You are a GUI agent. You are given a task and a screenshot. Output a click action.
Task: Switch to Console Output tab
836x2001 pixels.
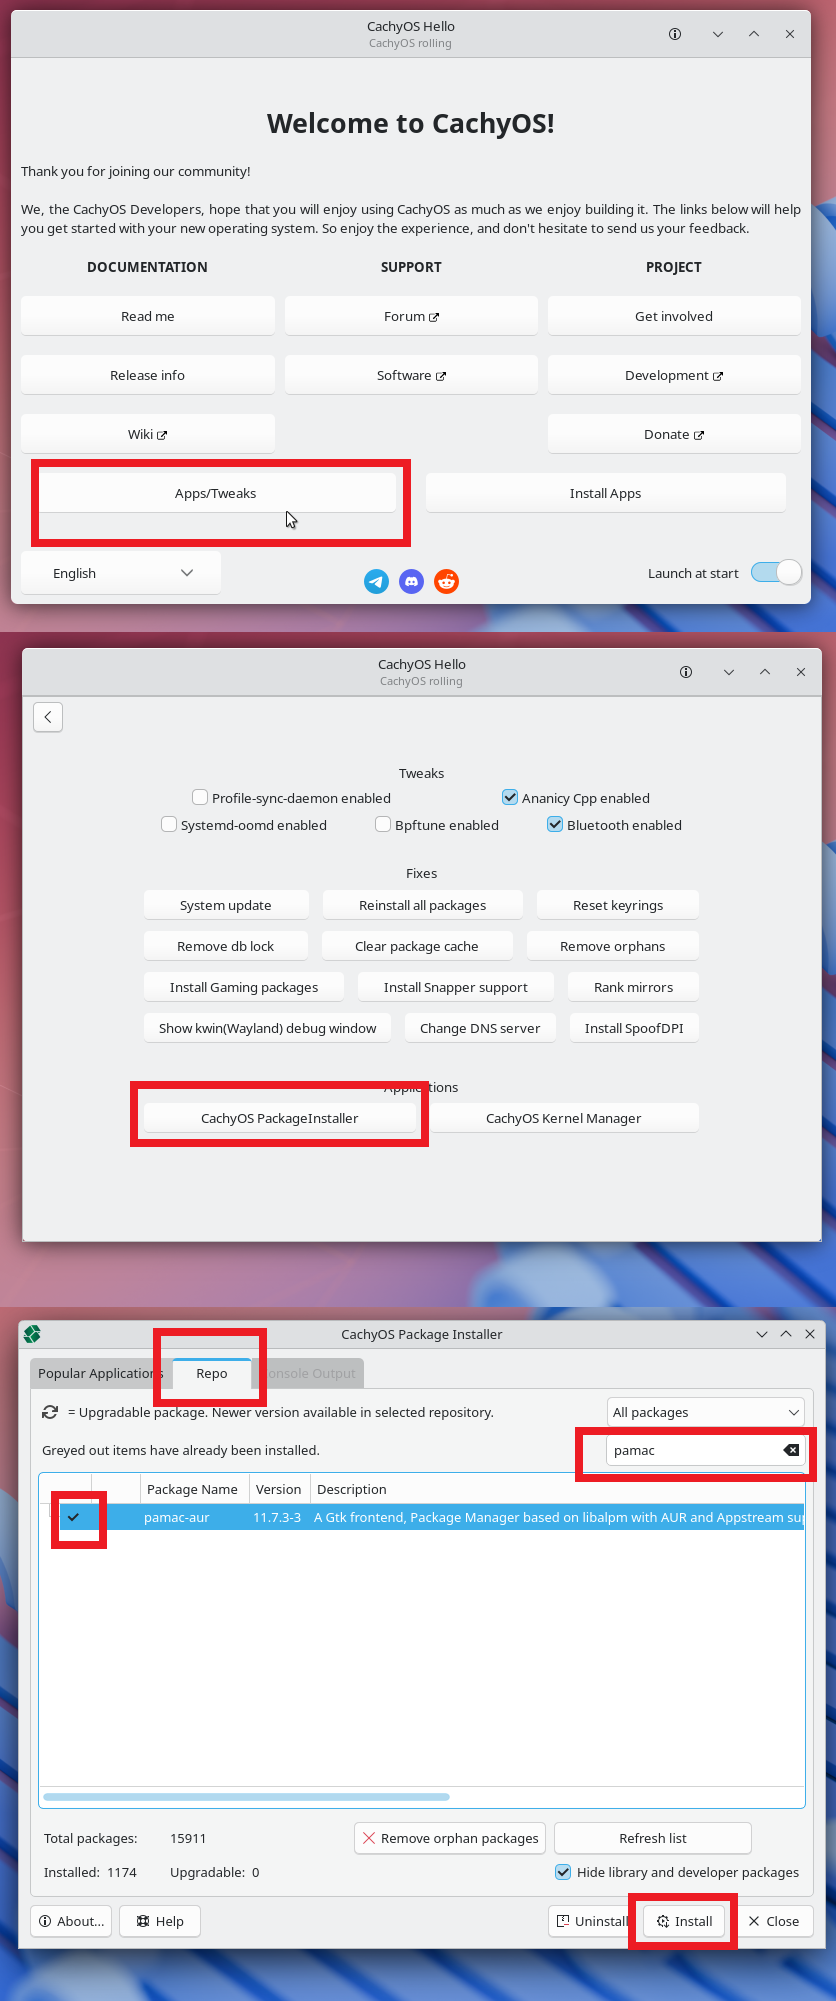coord(308,1373)
